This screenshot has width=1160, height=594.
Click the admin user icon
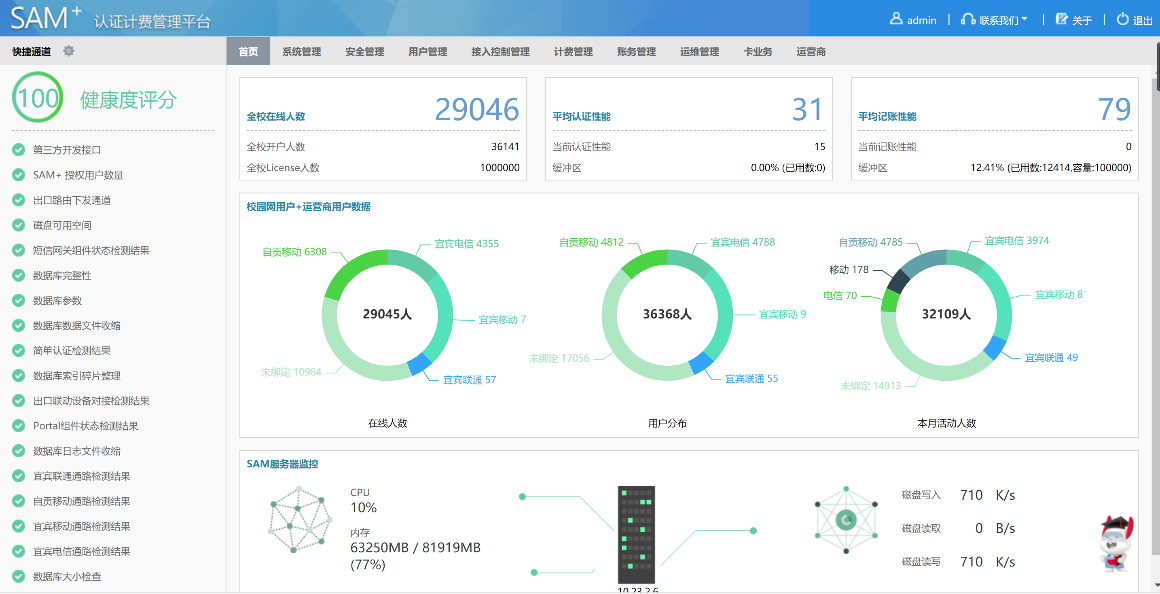[x=896, y=19]
